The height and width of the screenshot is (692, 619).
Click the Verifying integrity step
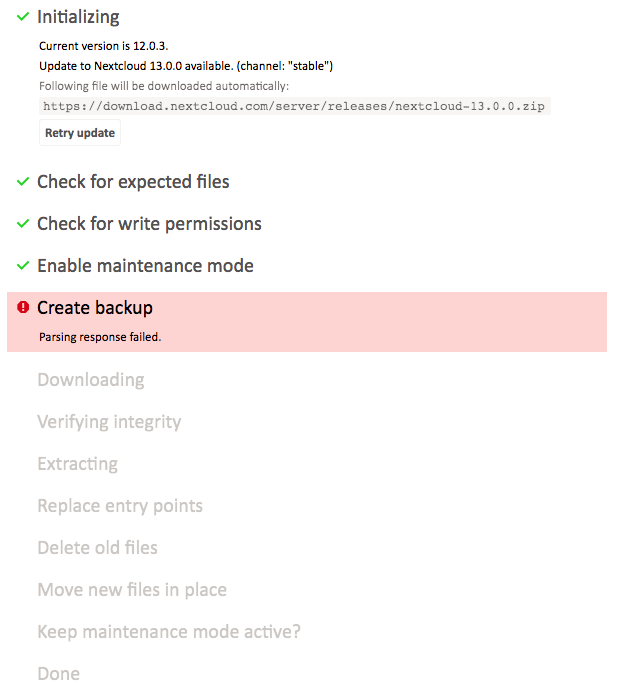click(x=109, y=422)
